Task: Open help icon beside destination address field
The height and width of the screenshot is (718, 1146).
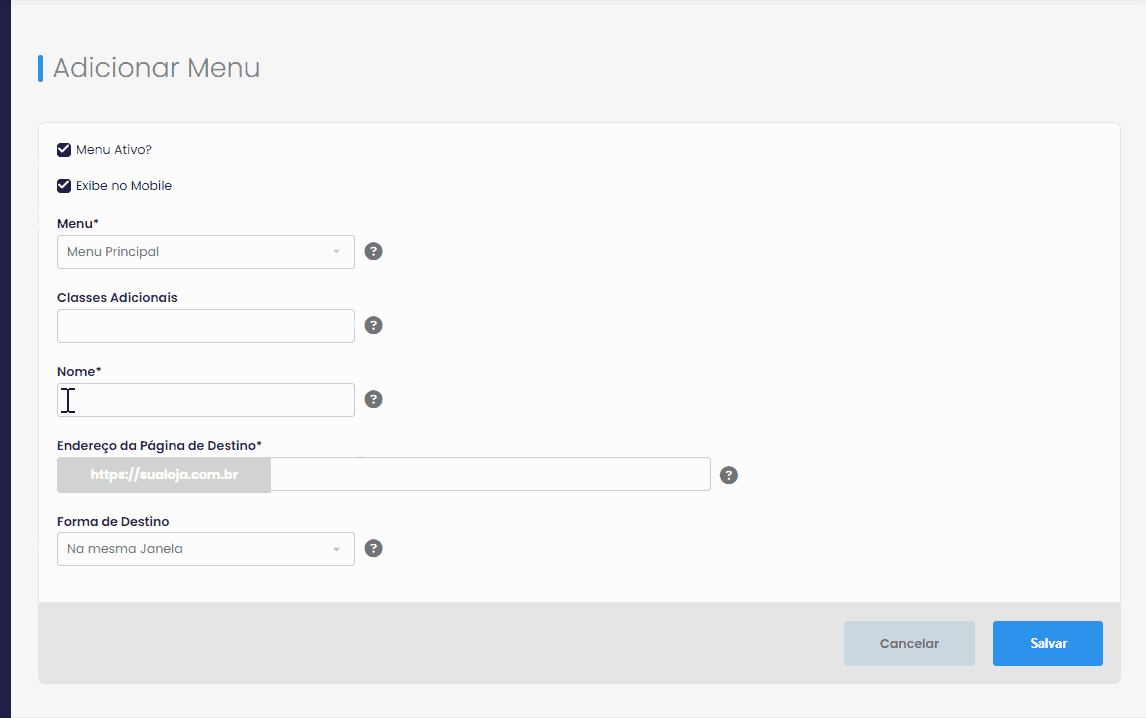Action: point(729,475)
